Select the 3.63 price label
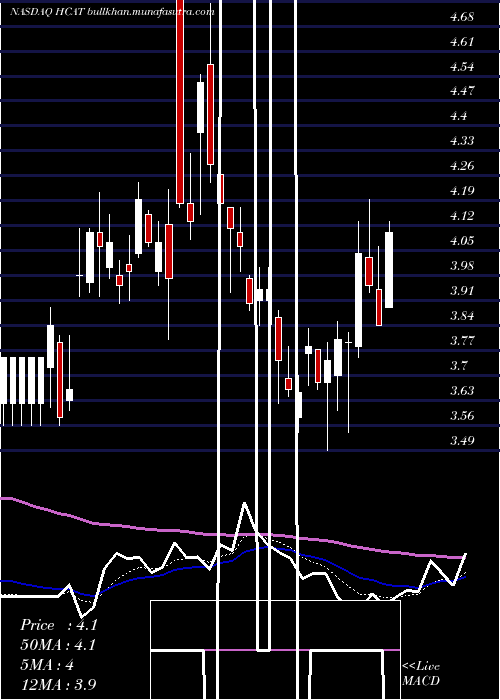Image resolution: width=500 pixels, height=700 pixels. 462,391
